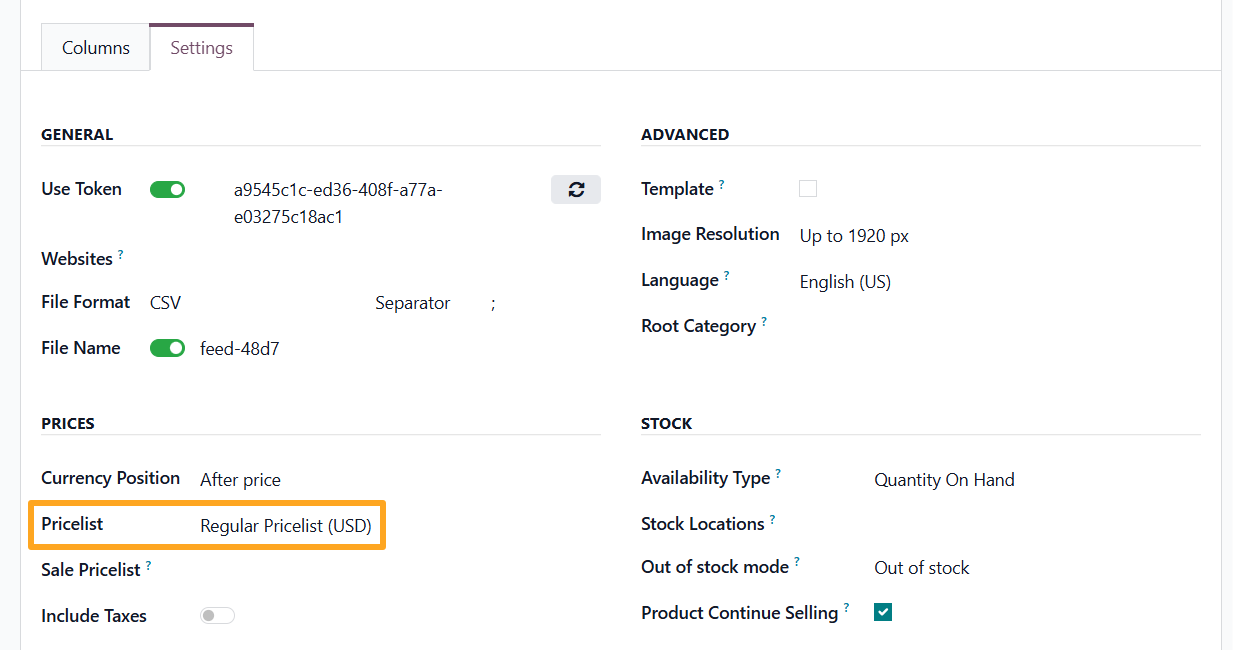Show help tooltip for Product Continue Selling
The height and width of the screenshot is (650, 1233).
pos(847,608)
